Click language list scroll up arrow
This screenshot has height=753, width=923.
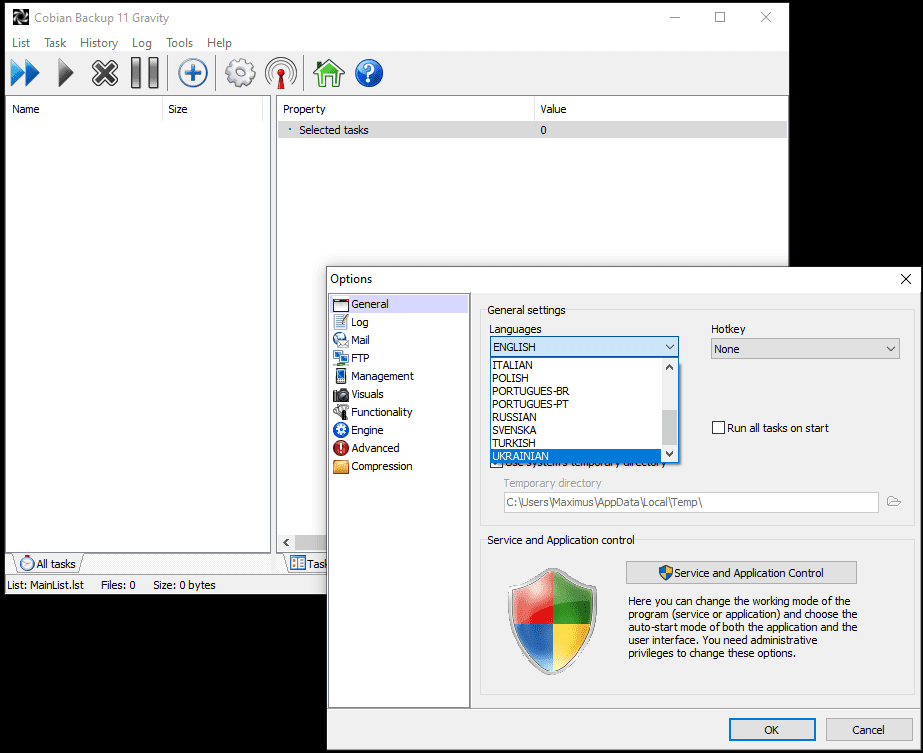pos(669,367)
